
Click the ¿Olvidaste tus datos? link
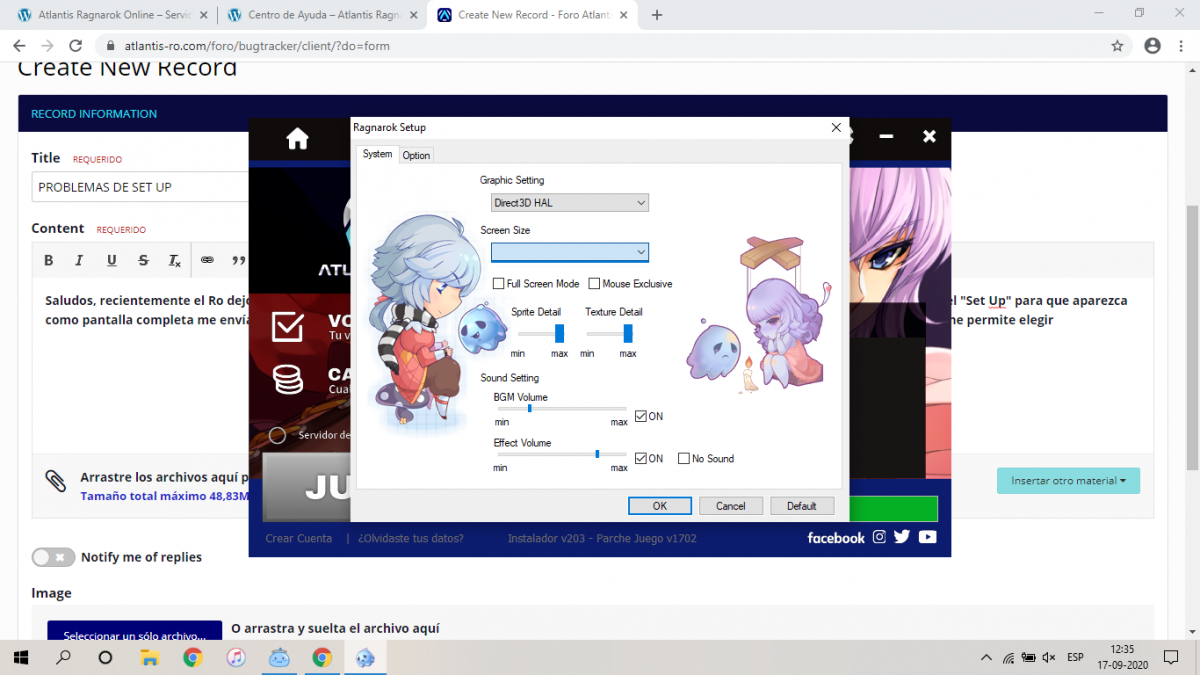tap(411, 538)
